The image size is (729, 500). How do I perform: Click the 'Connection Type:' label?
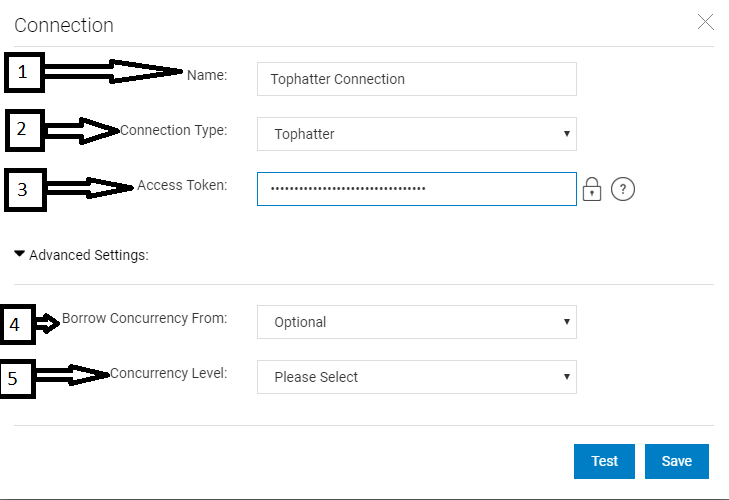(x=173, y=130)
